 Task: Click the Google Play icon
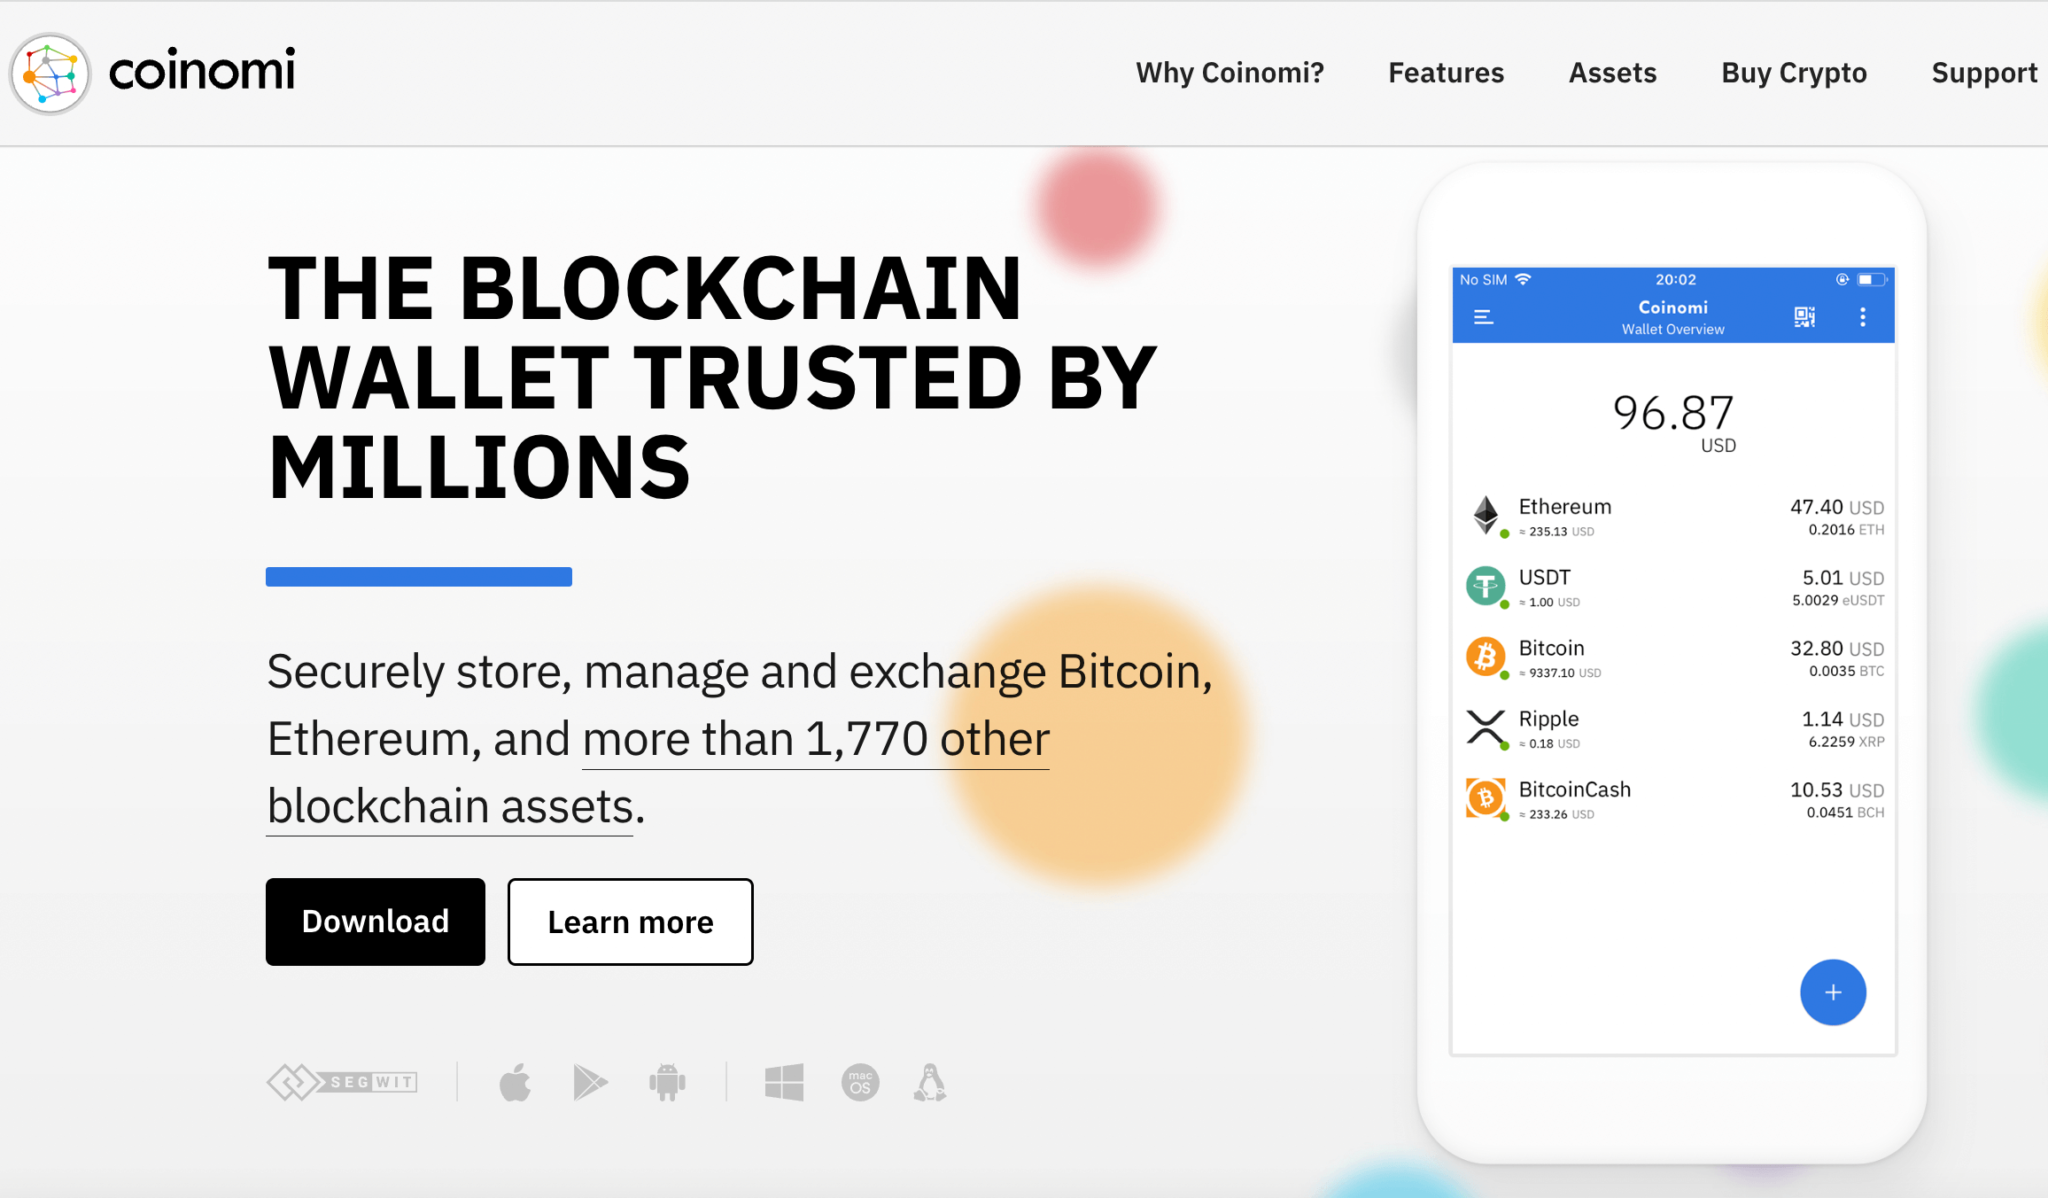pos(590,1082)
